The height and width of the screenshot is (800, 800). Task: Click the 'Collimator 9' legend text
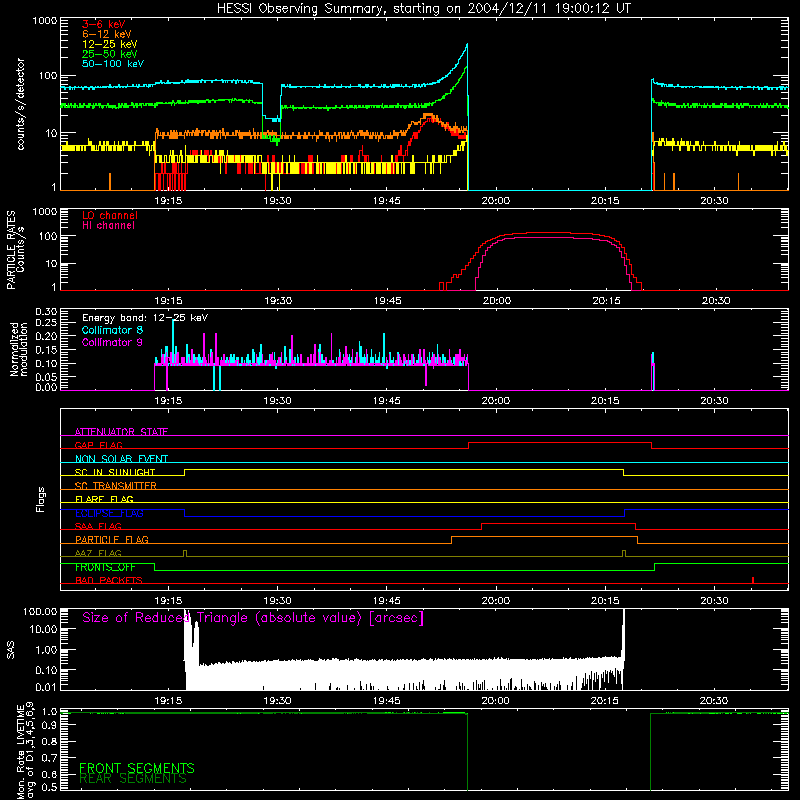pyautogui.click(x=112, y=342)
